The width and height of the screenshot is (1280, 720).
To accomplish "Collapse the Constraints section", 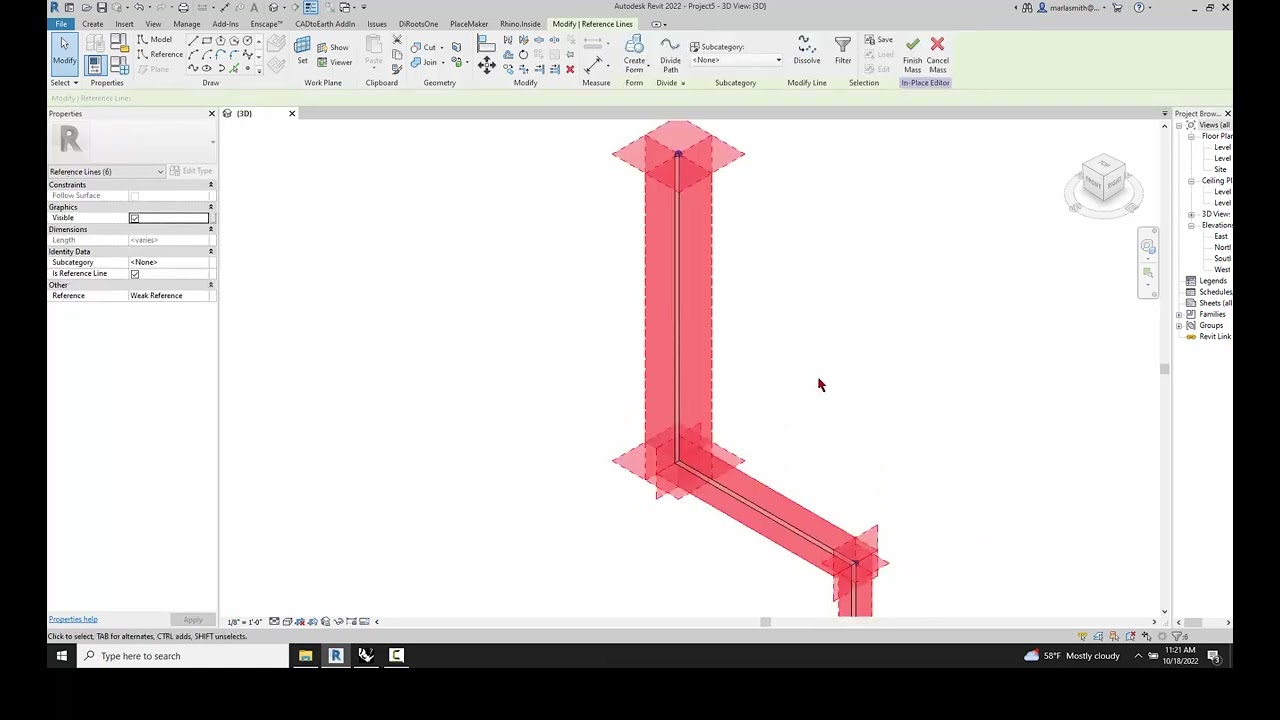I will click(210, 185).
